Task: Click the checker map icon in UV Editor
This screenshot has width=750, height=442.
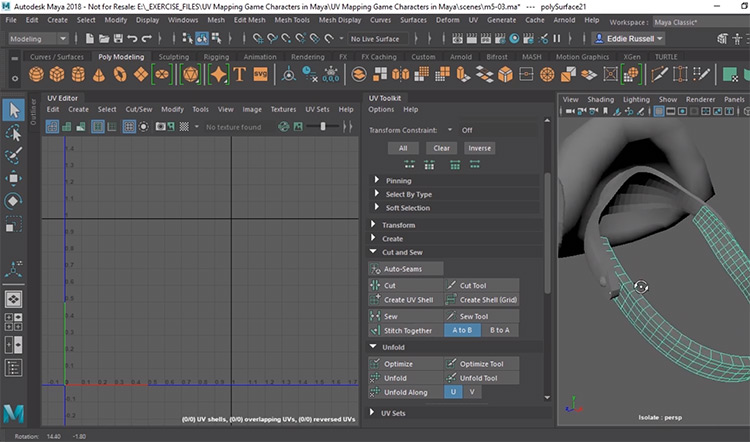Action: pyautogui.click(x=184, y=127)
